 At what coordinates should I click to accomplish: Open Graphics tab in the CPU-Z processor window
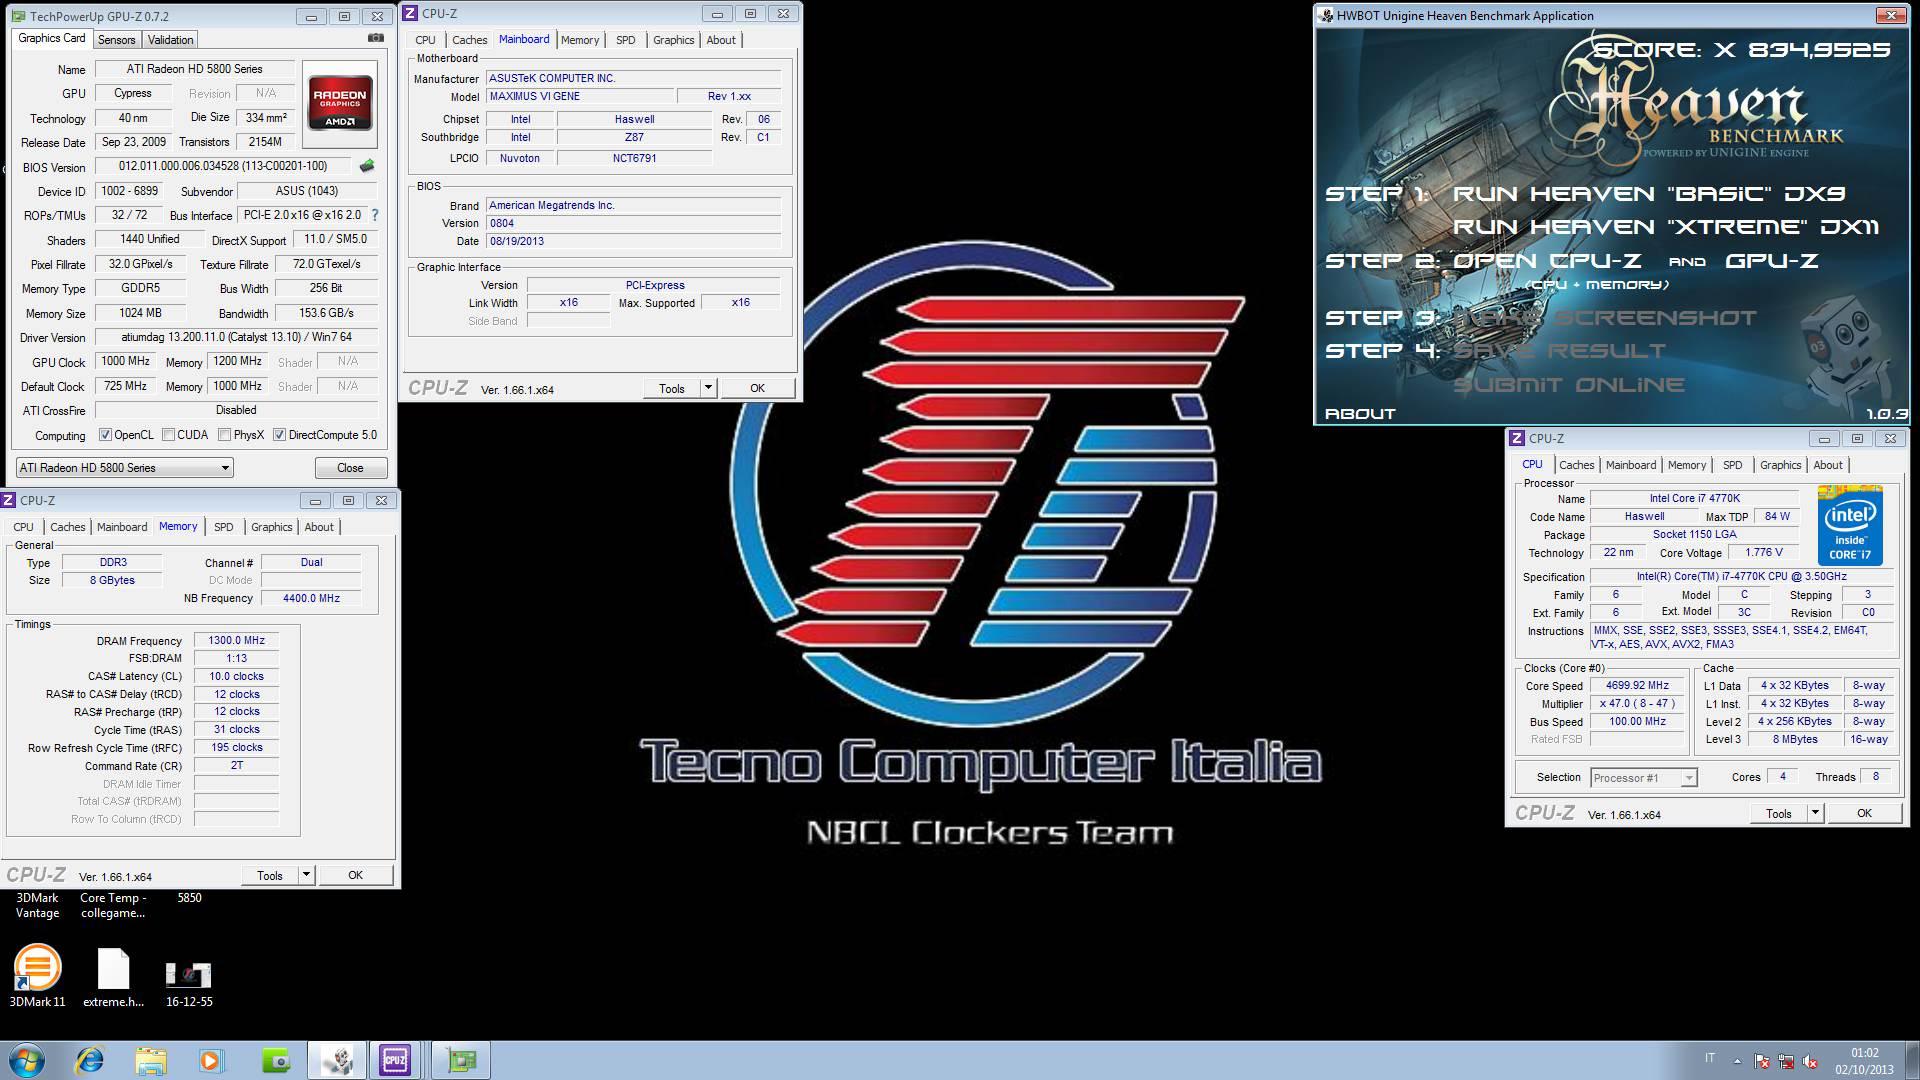tap(1780, 465)
